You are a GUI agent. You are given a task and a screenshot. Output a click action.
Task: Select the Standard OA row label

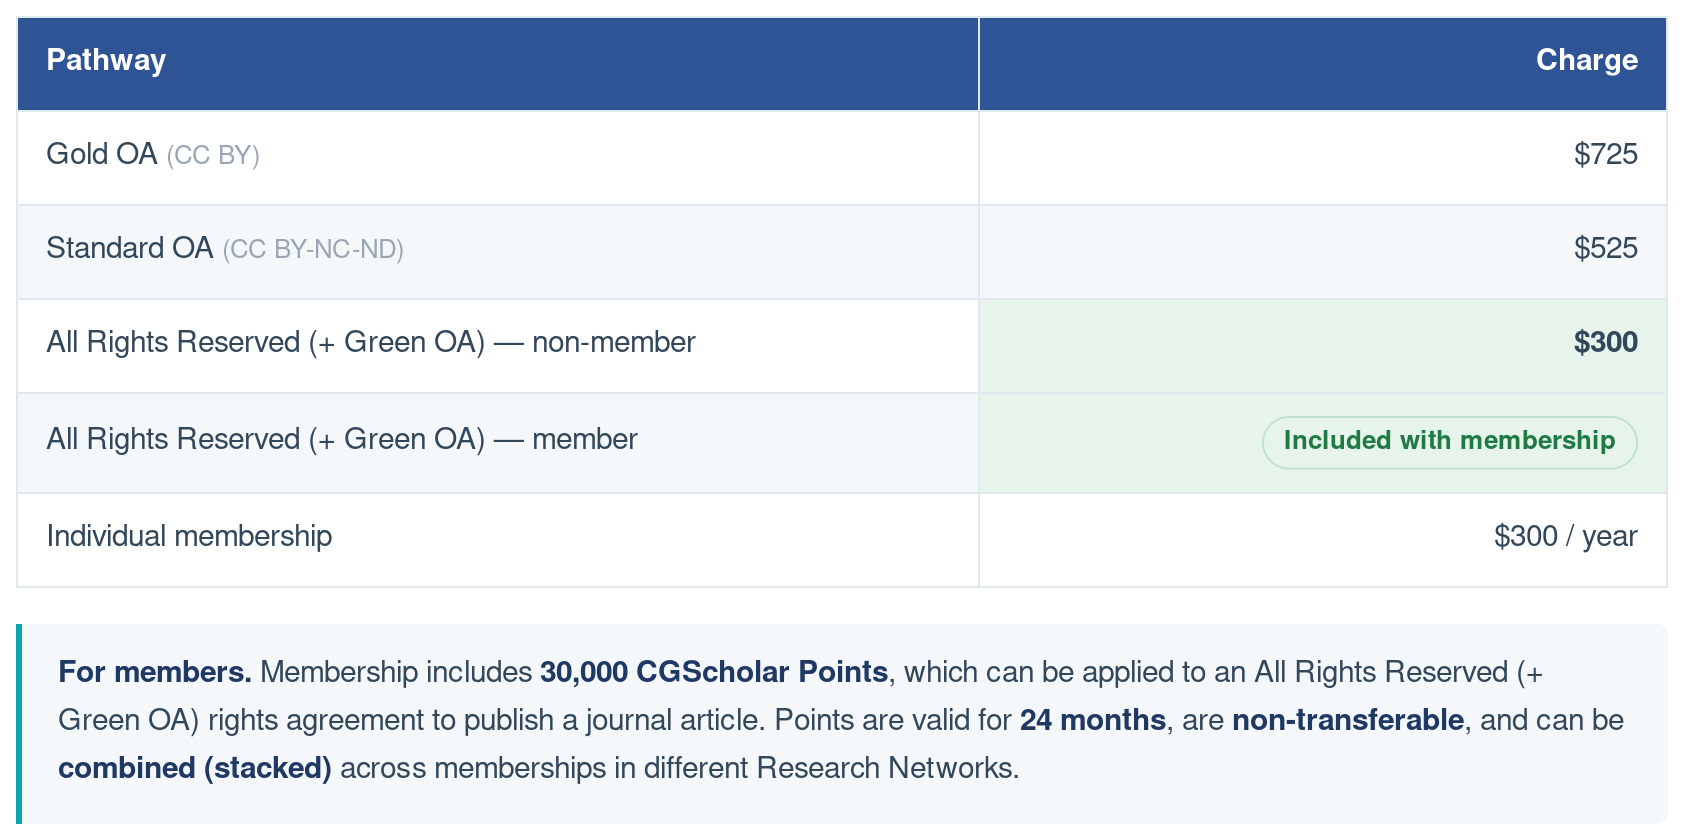pyautogui.click(x=130, y=248)
